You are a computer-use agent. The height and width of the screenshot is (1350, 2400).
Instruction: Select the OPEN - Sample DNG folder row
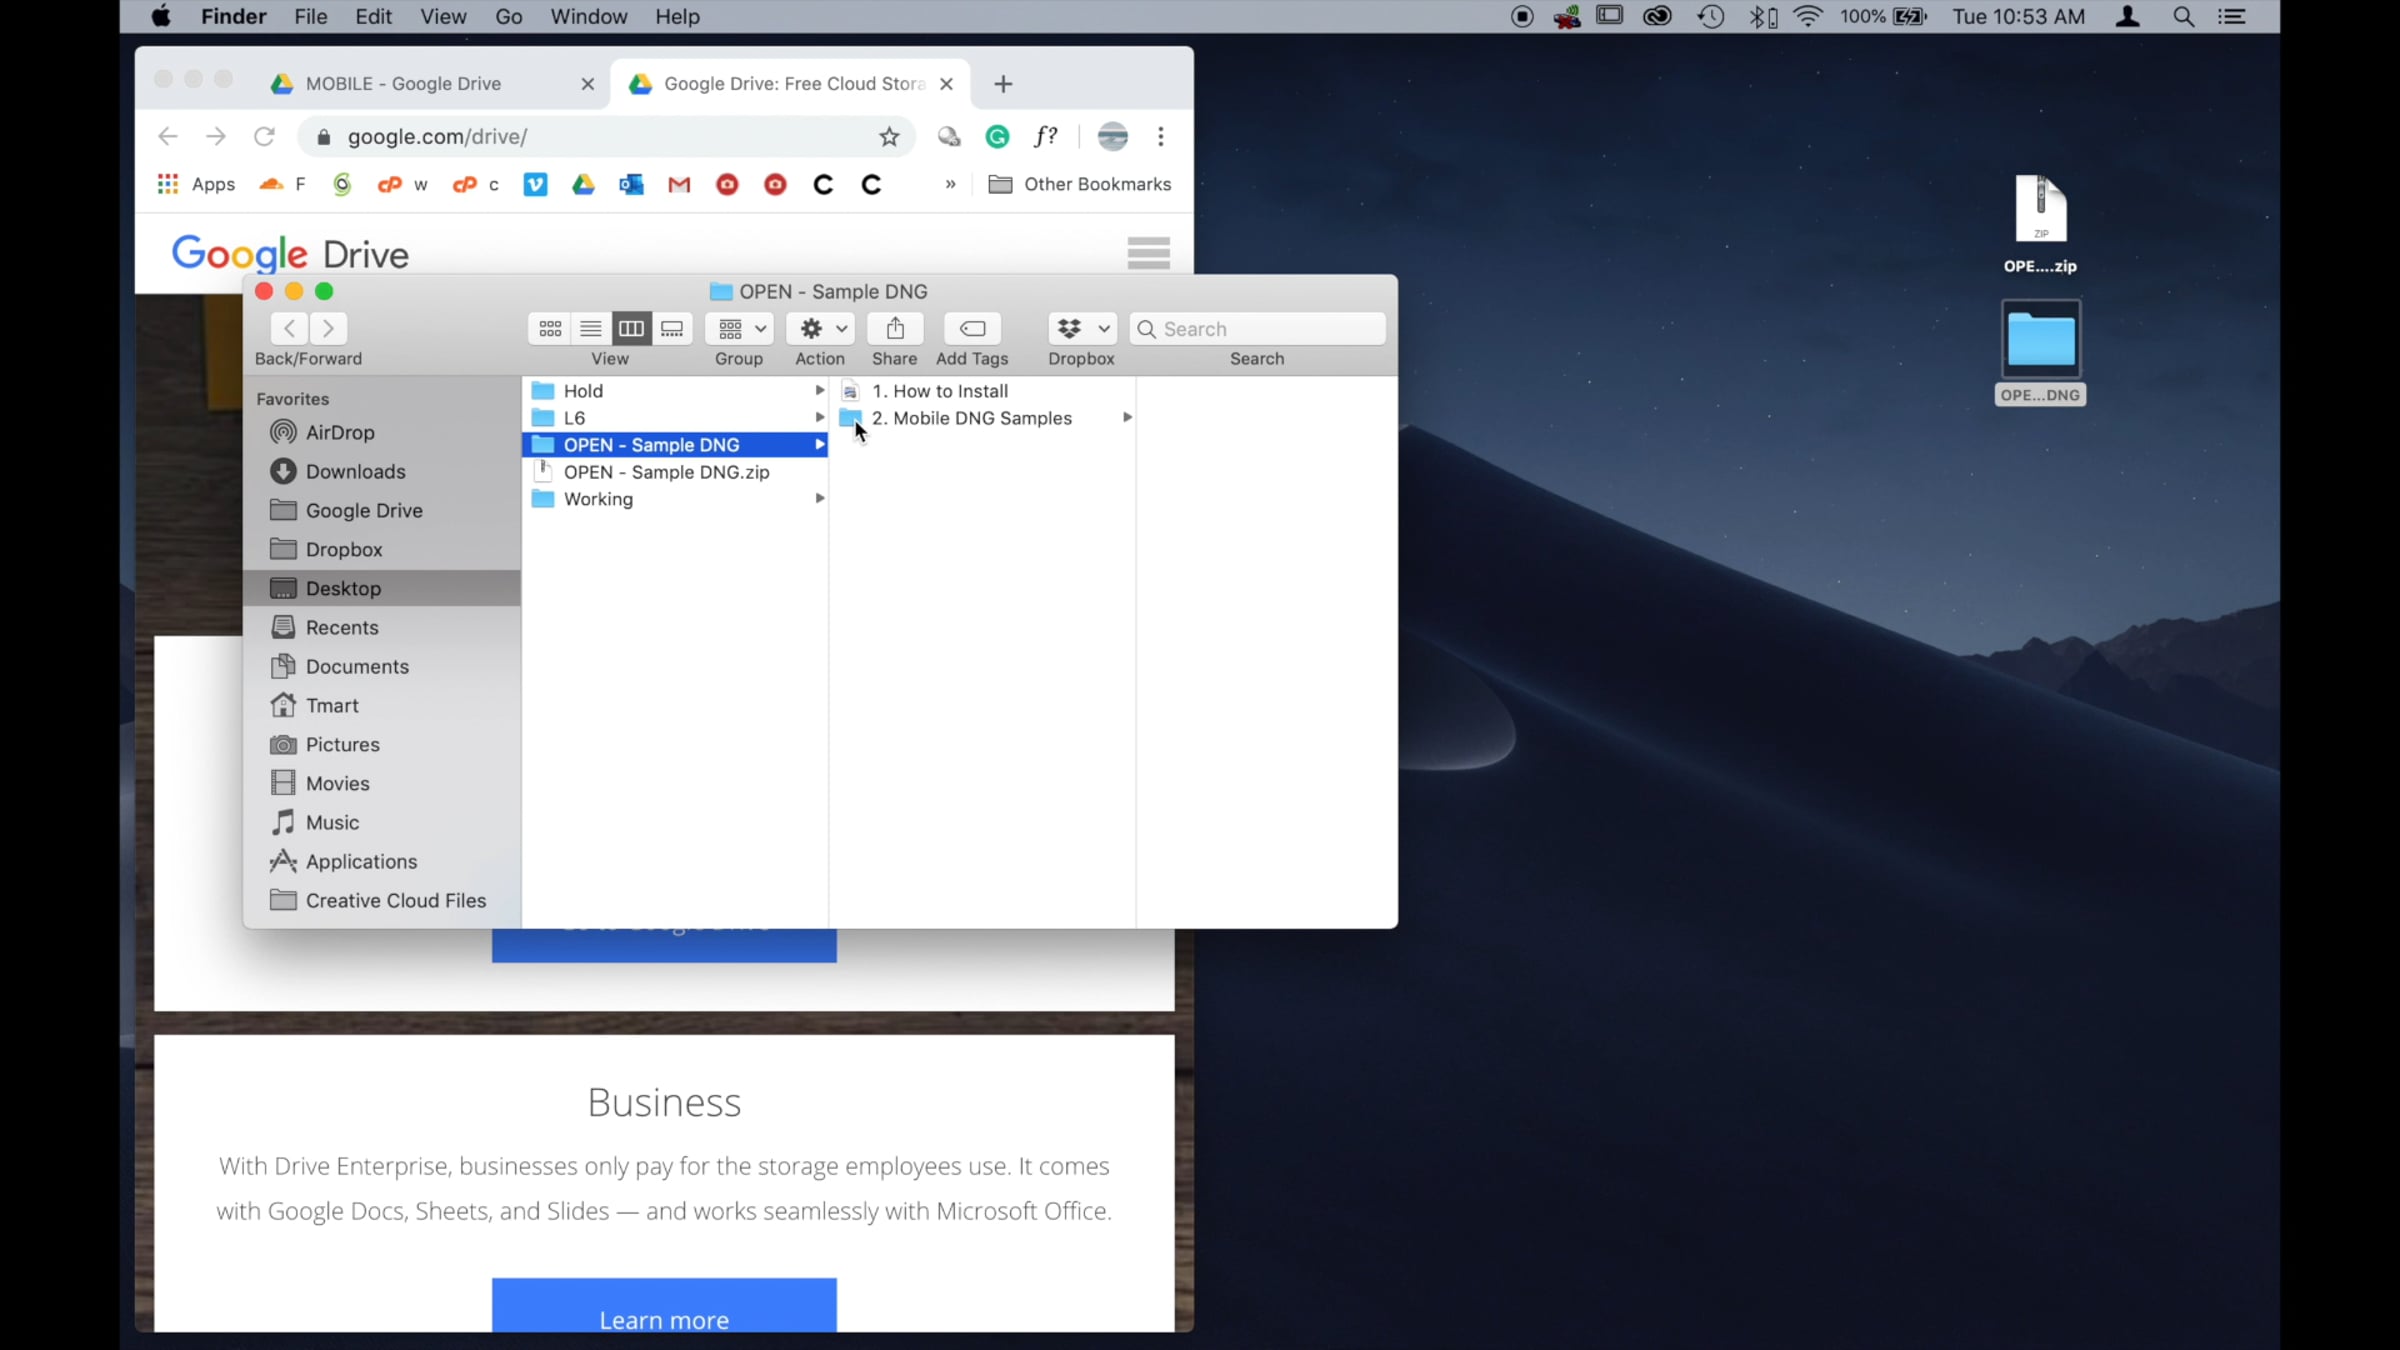675,445
